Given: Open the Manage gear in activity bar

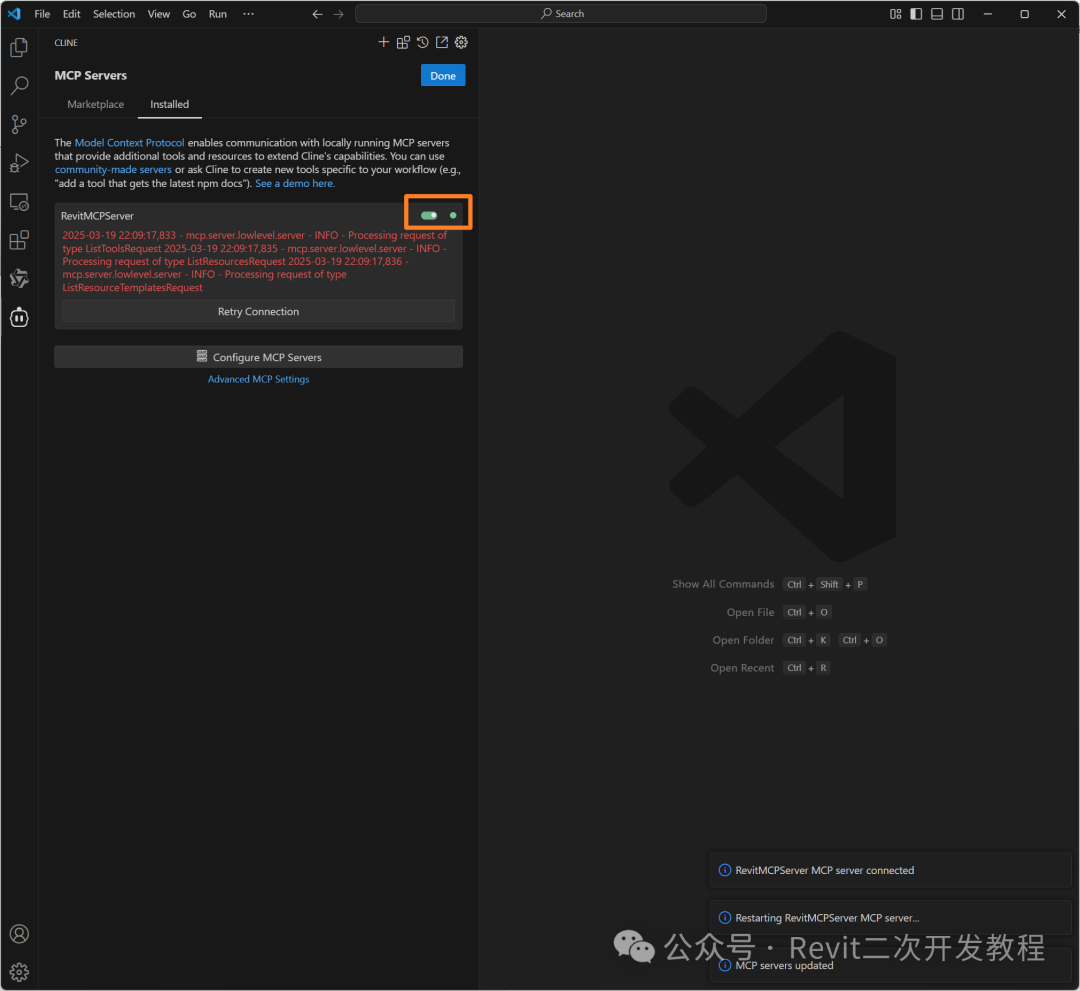Looking at the screenshot, I should 19,972.
